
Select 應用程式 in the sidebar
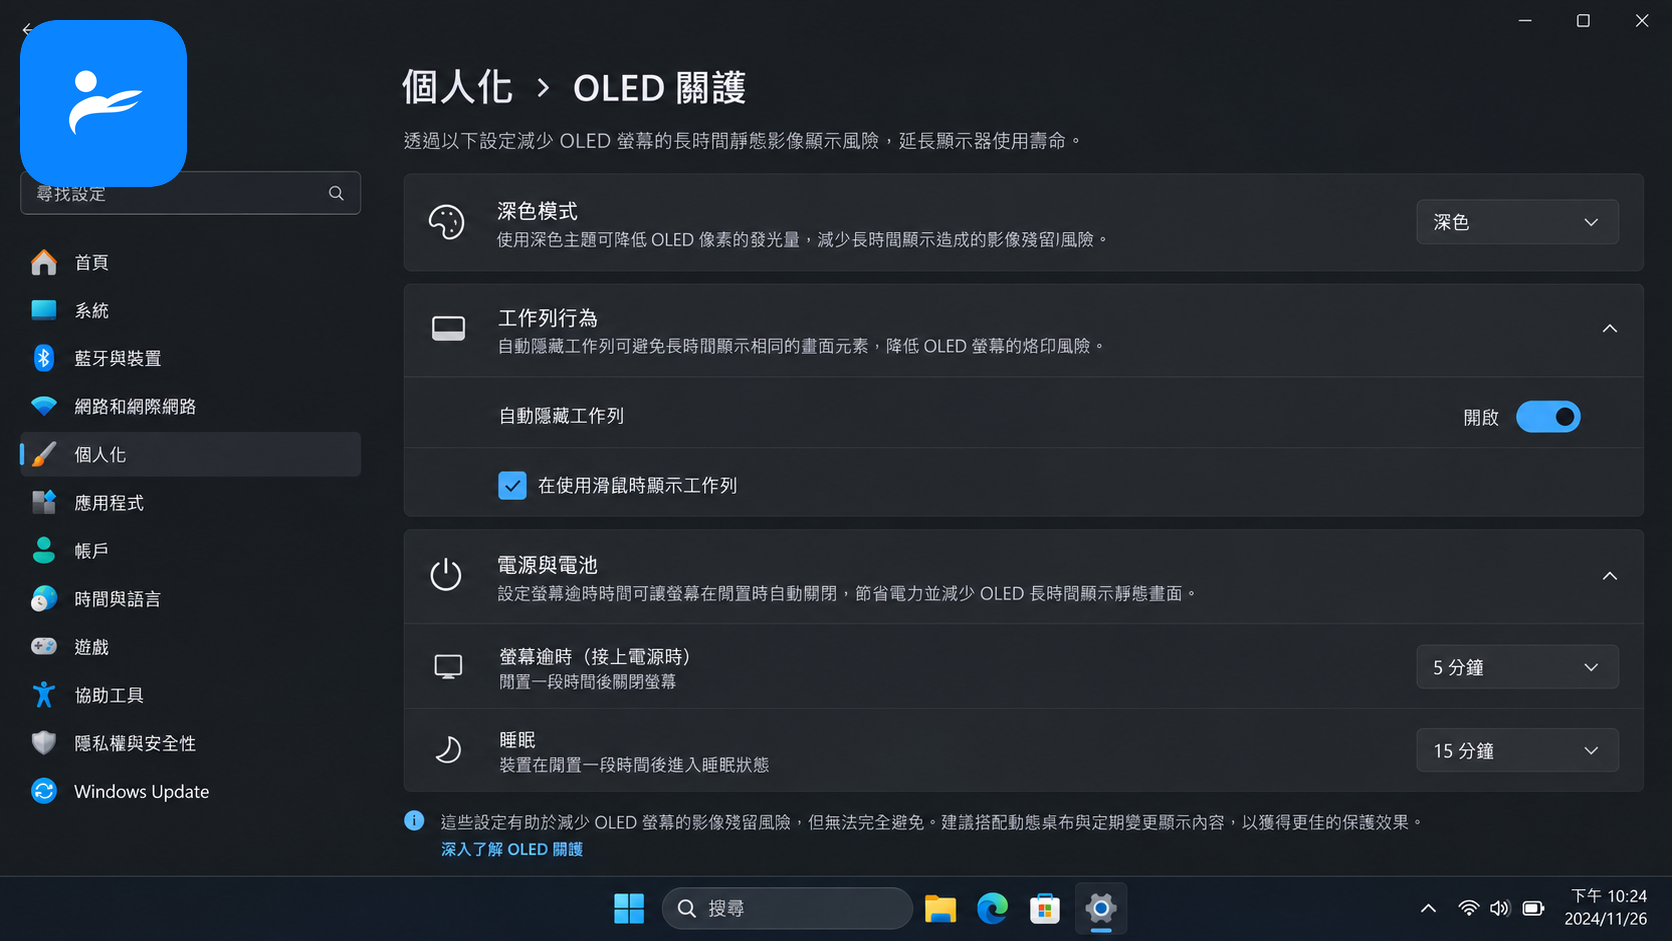coord(190,502)
